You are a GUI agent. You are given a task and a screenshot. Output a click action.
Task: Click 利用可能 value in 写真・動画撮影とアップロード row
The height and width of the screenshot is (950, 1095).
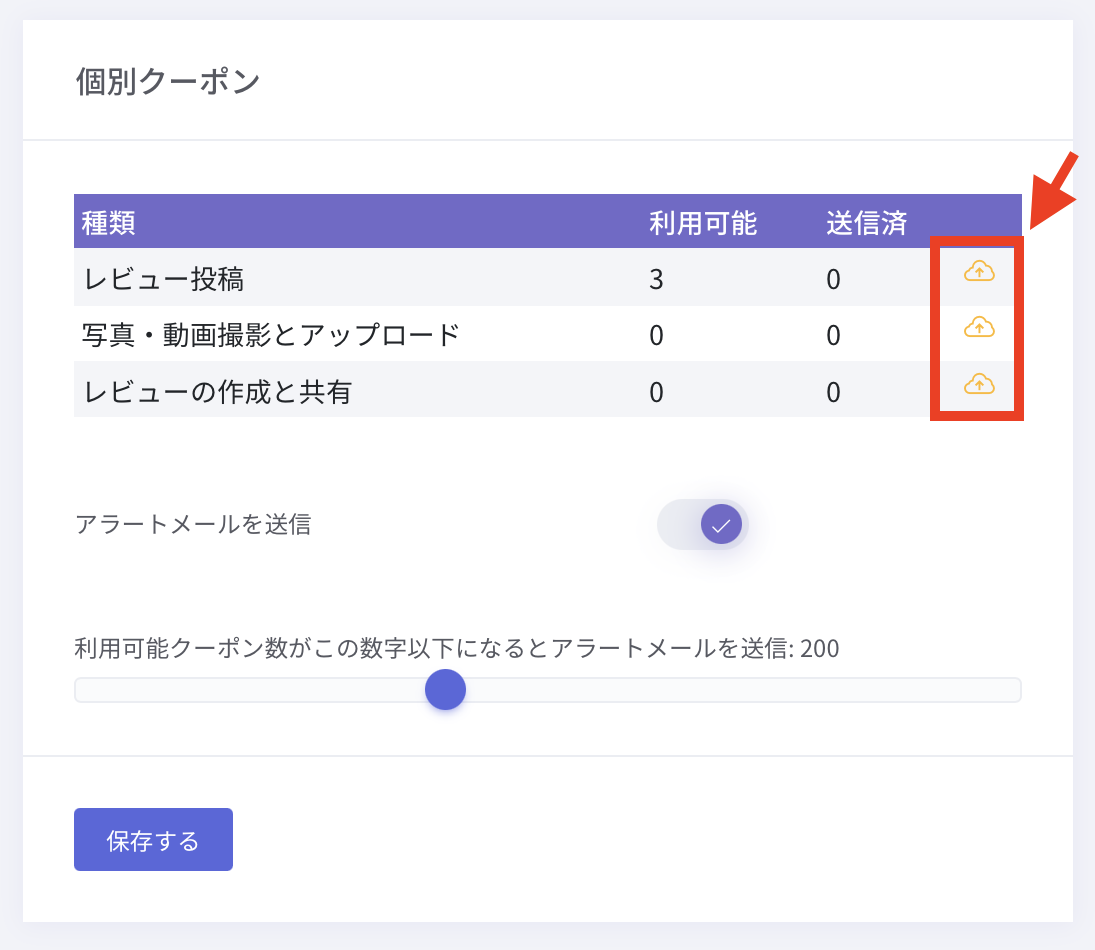pos(656,335)
